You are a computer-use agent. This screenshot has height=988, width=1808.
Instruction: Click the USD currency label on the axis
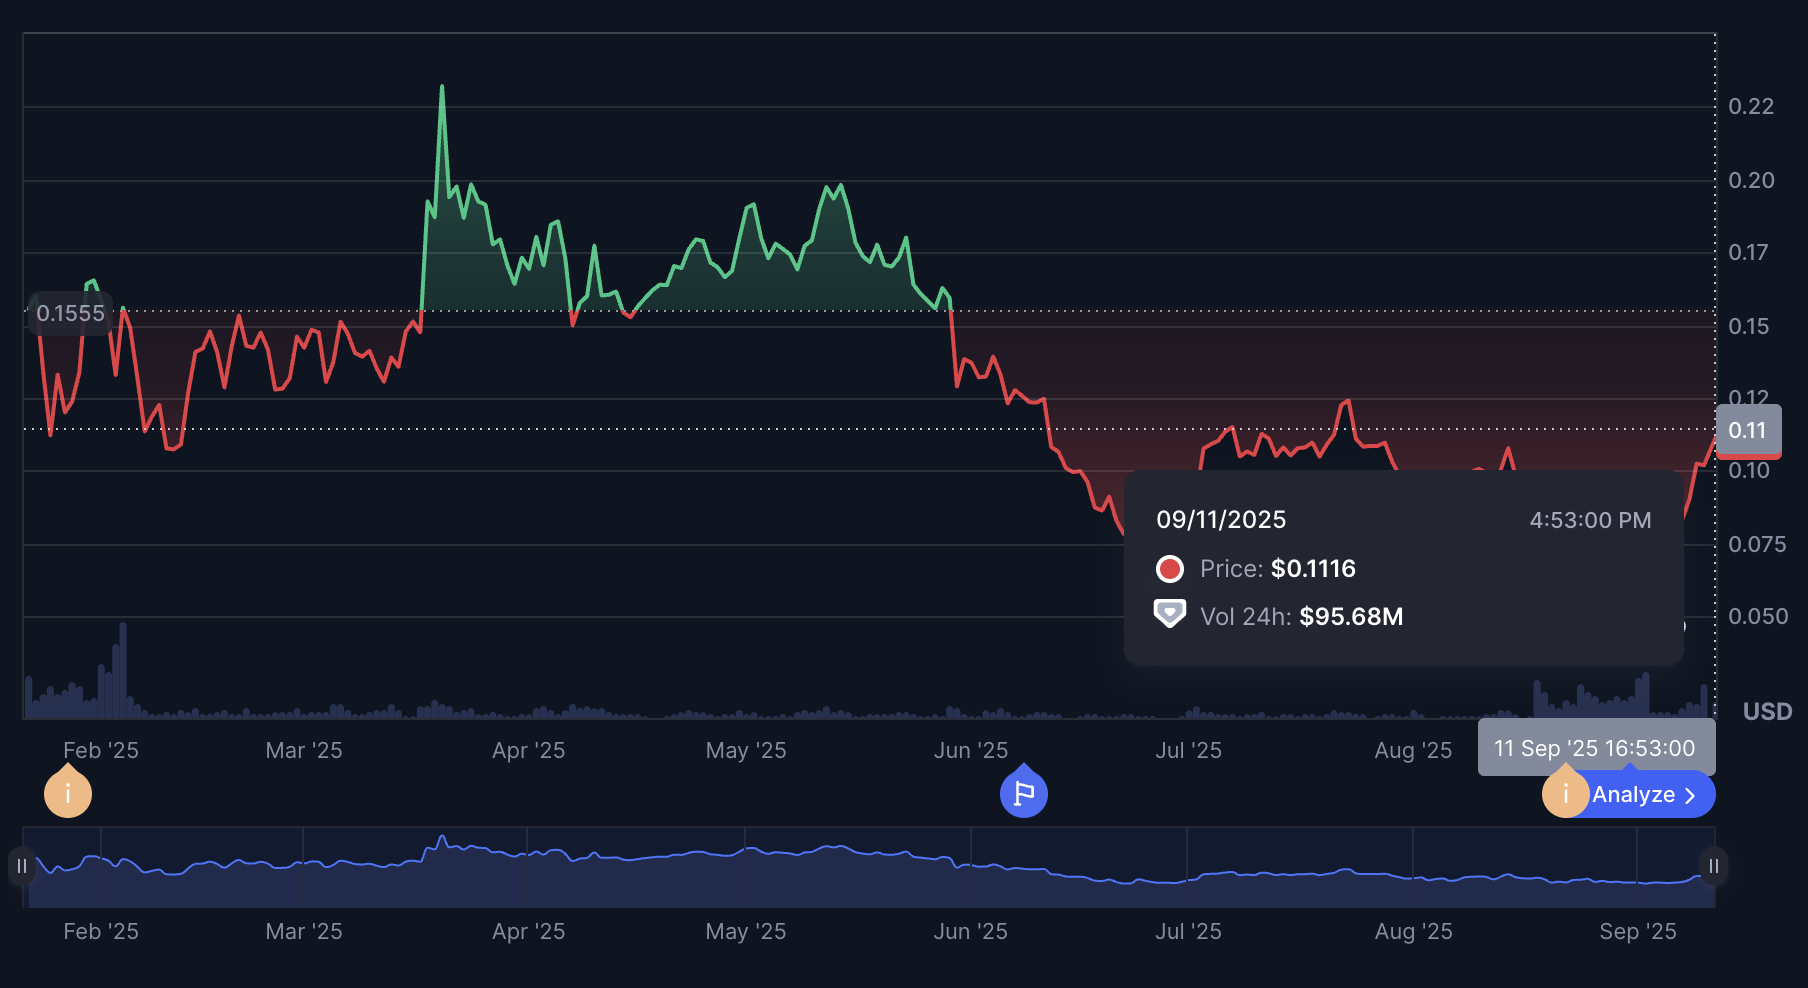(x=1767, y=711)
